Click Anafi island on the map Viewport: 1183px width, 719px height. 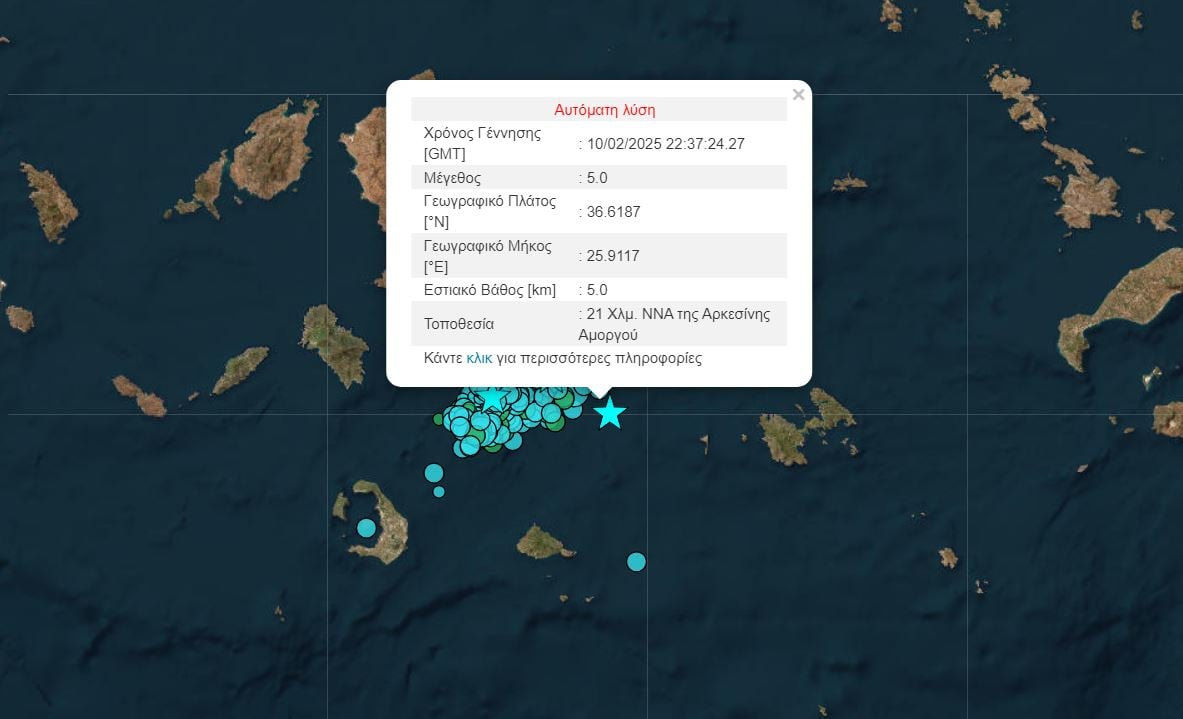coord(543,542)
